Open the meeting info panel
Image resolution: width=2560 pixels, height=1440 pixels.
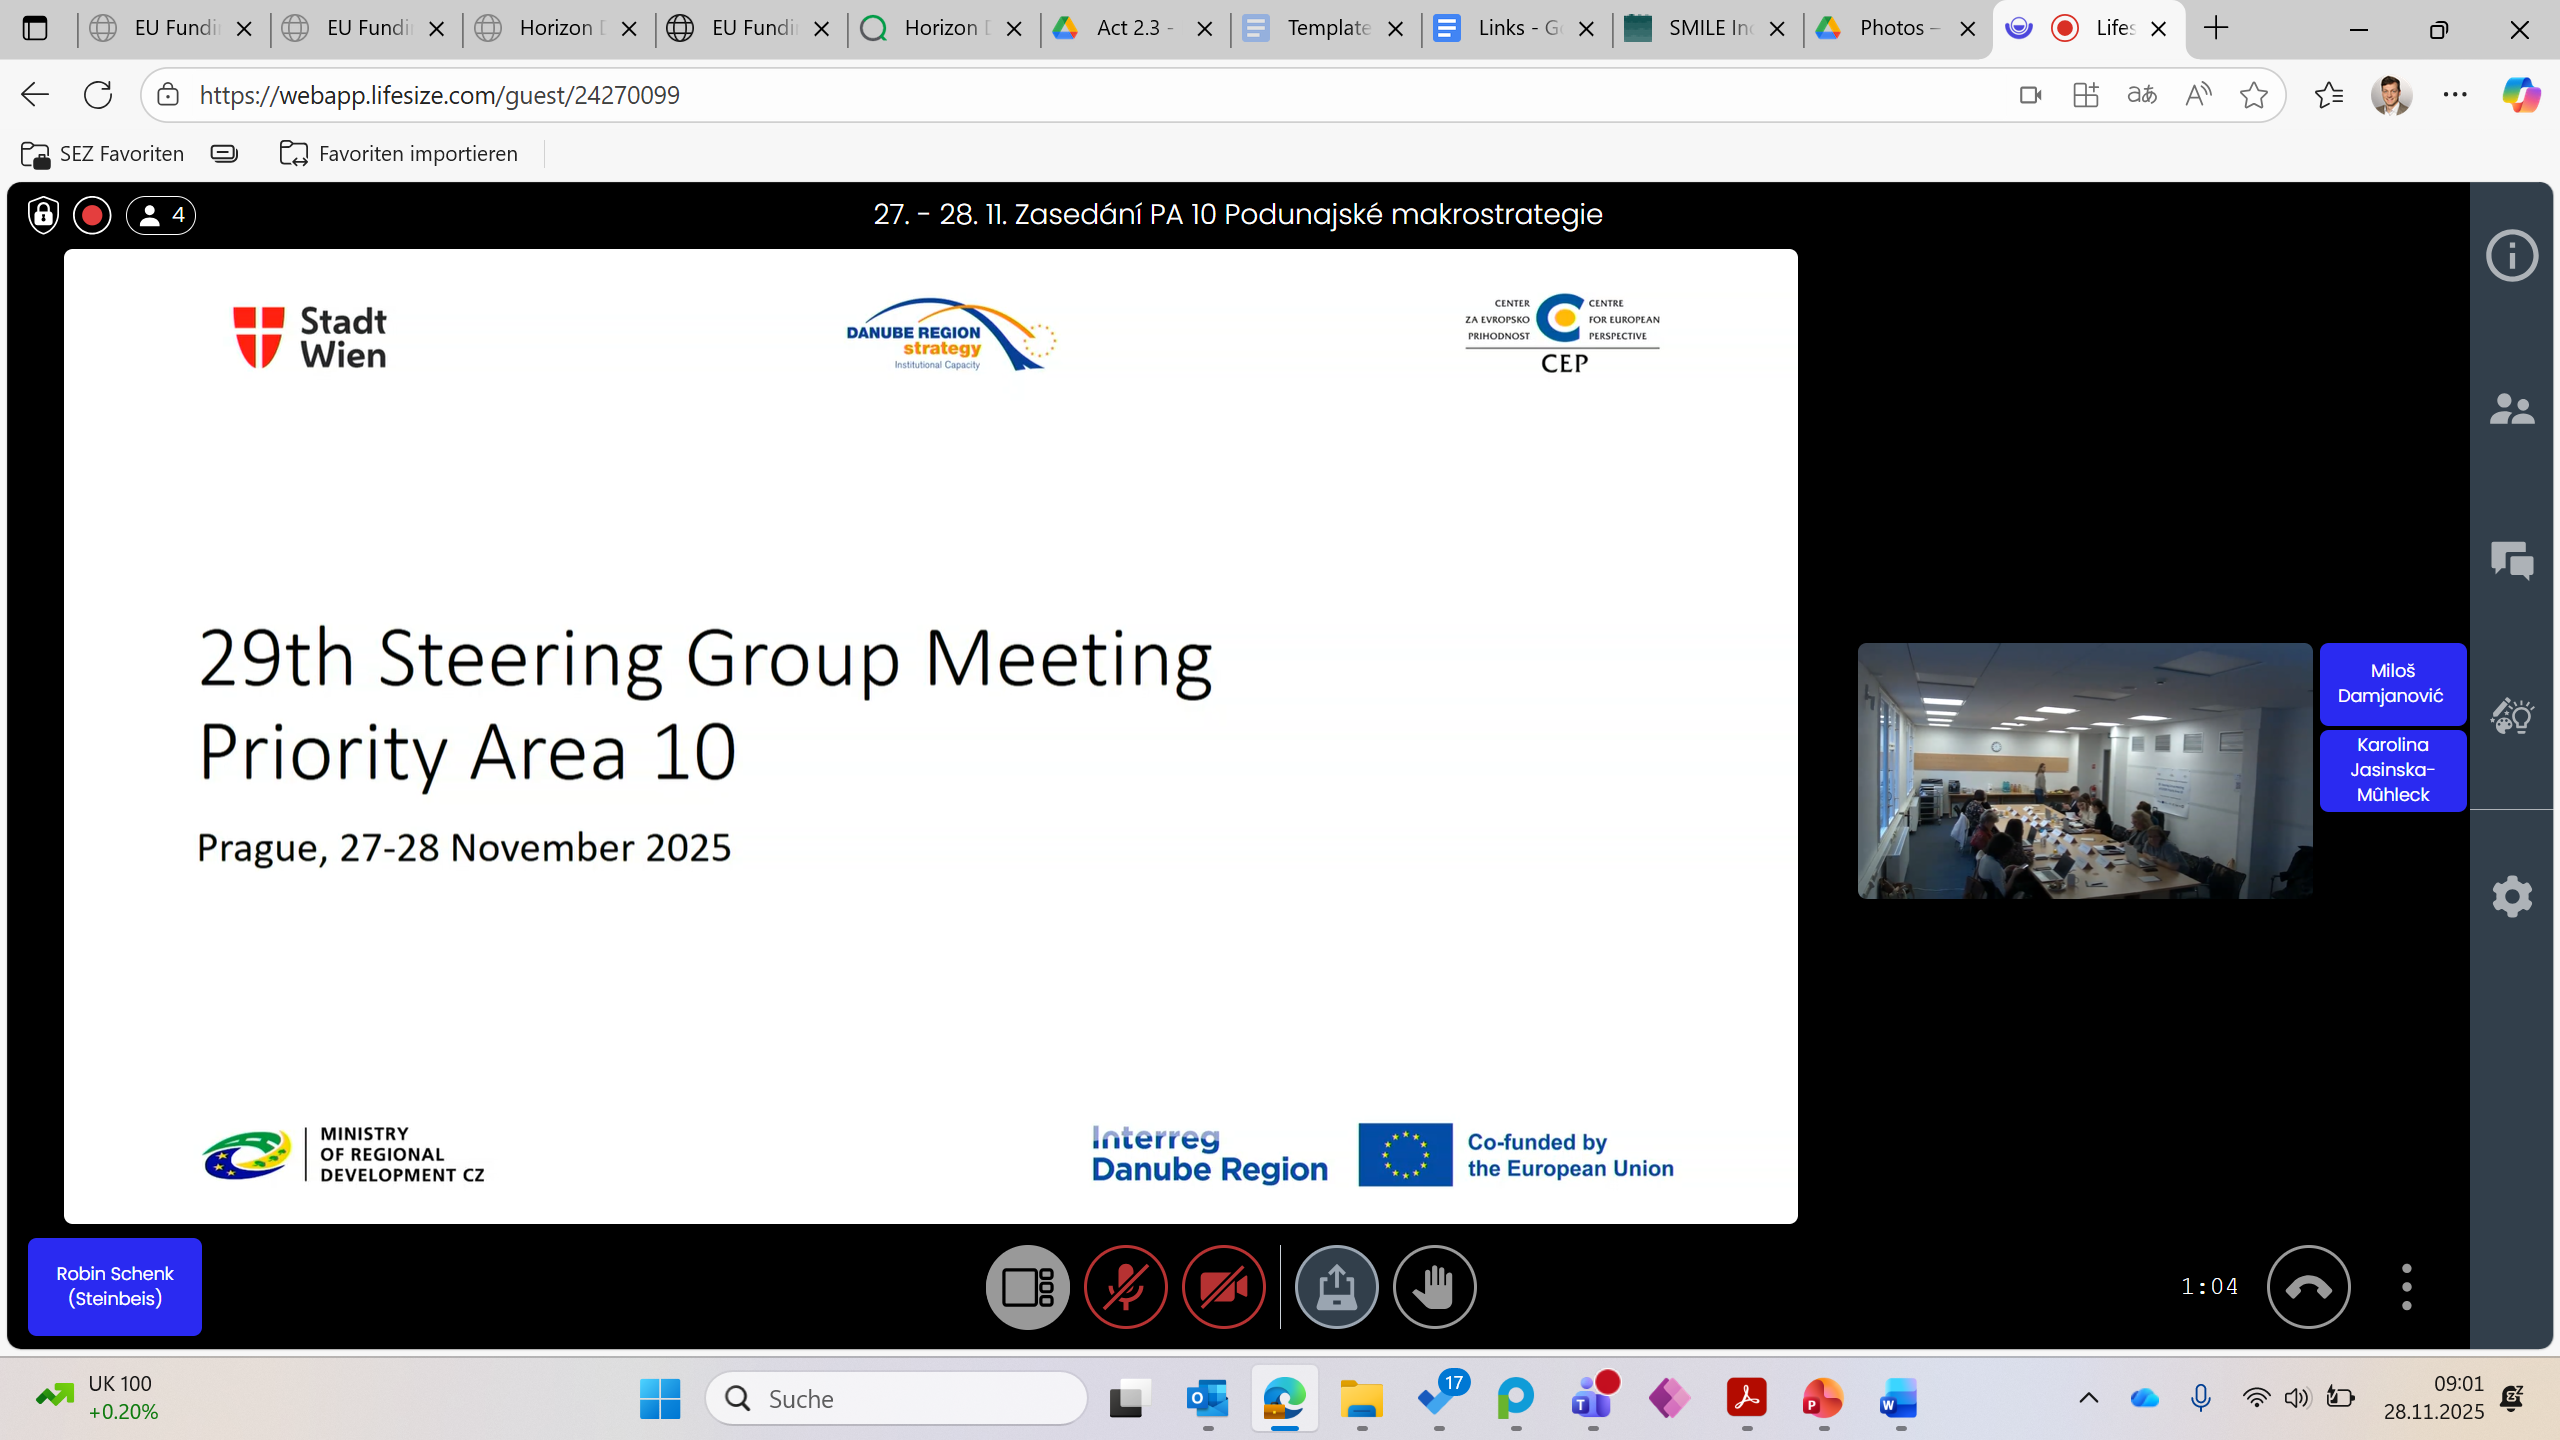2511,256
